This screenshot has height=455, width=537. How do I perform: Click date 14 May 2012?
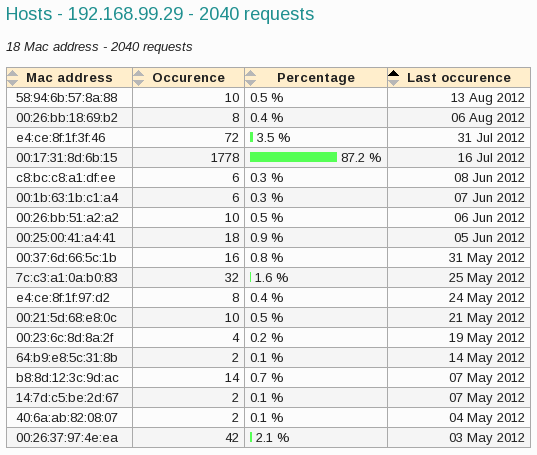coord(487,358)
